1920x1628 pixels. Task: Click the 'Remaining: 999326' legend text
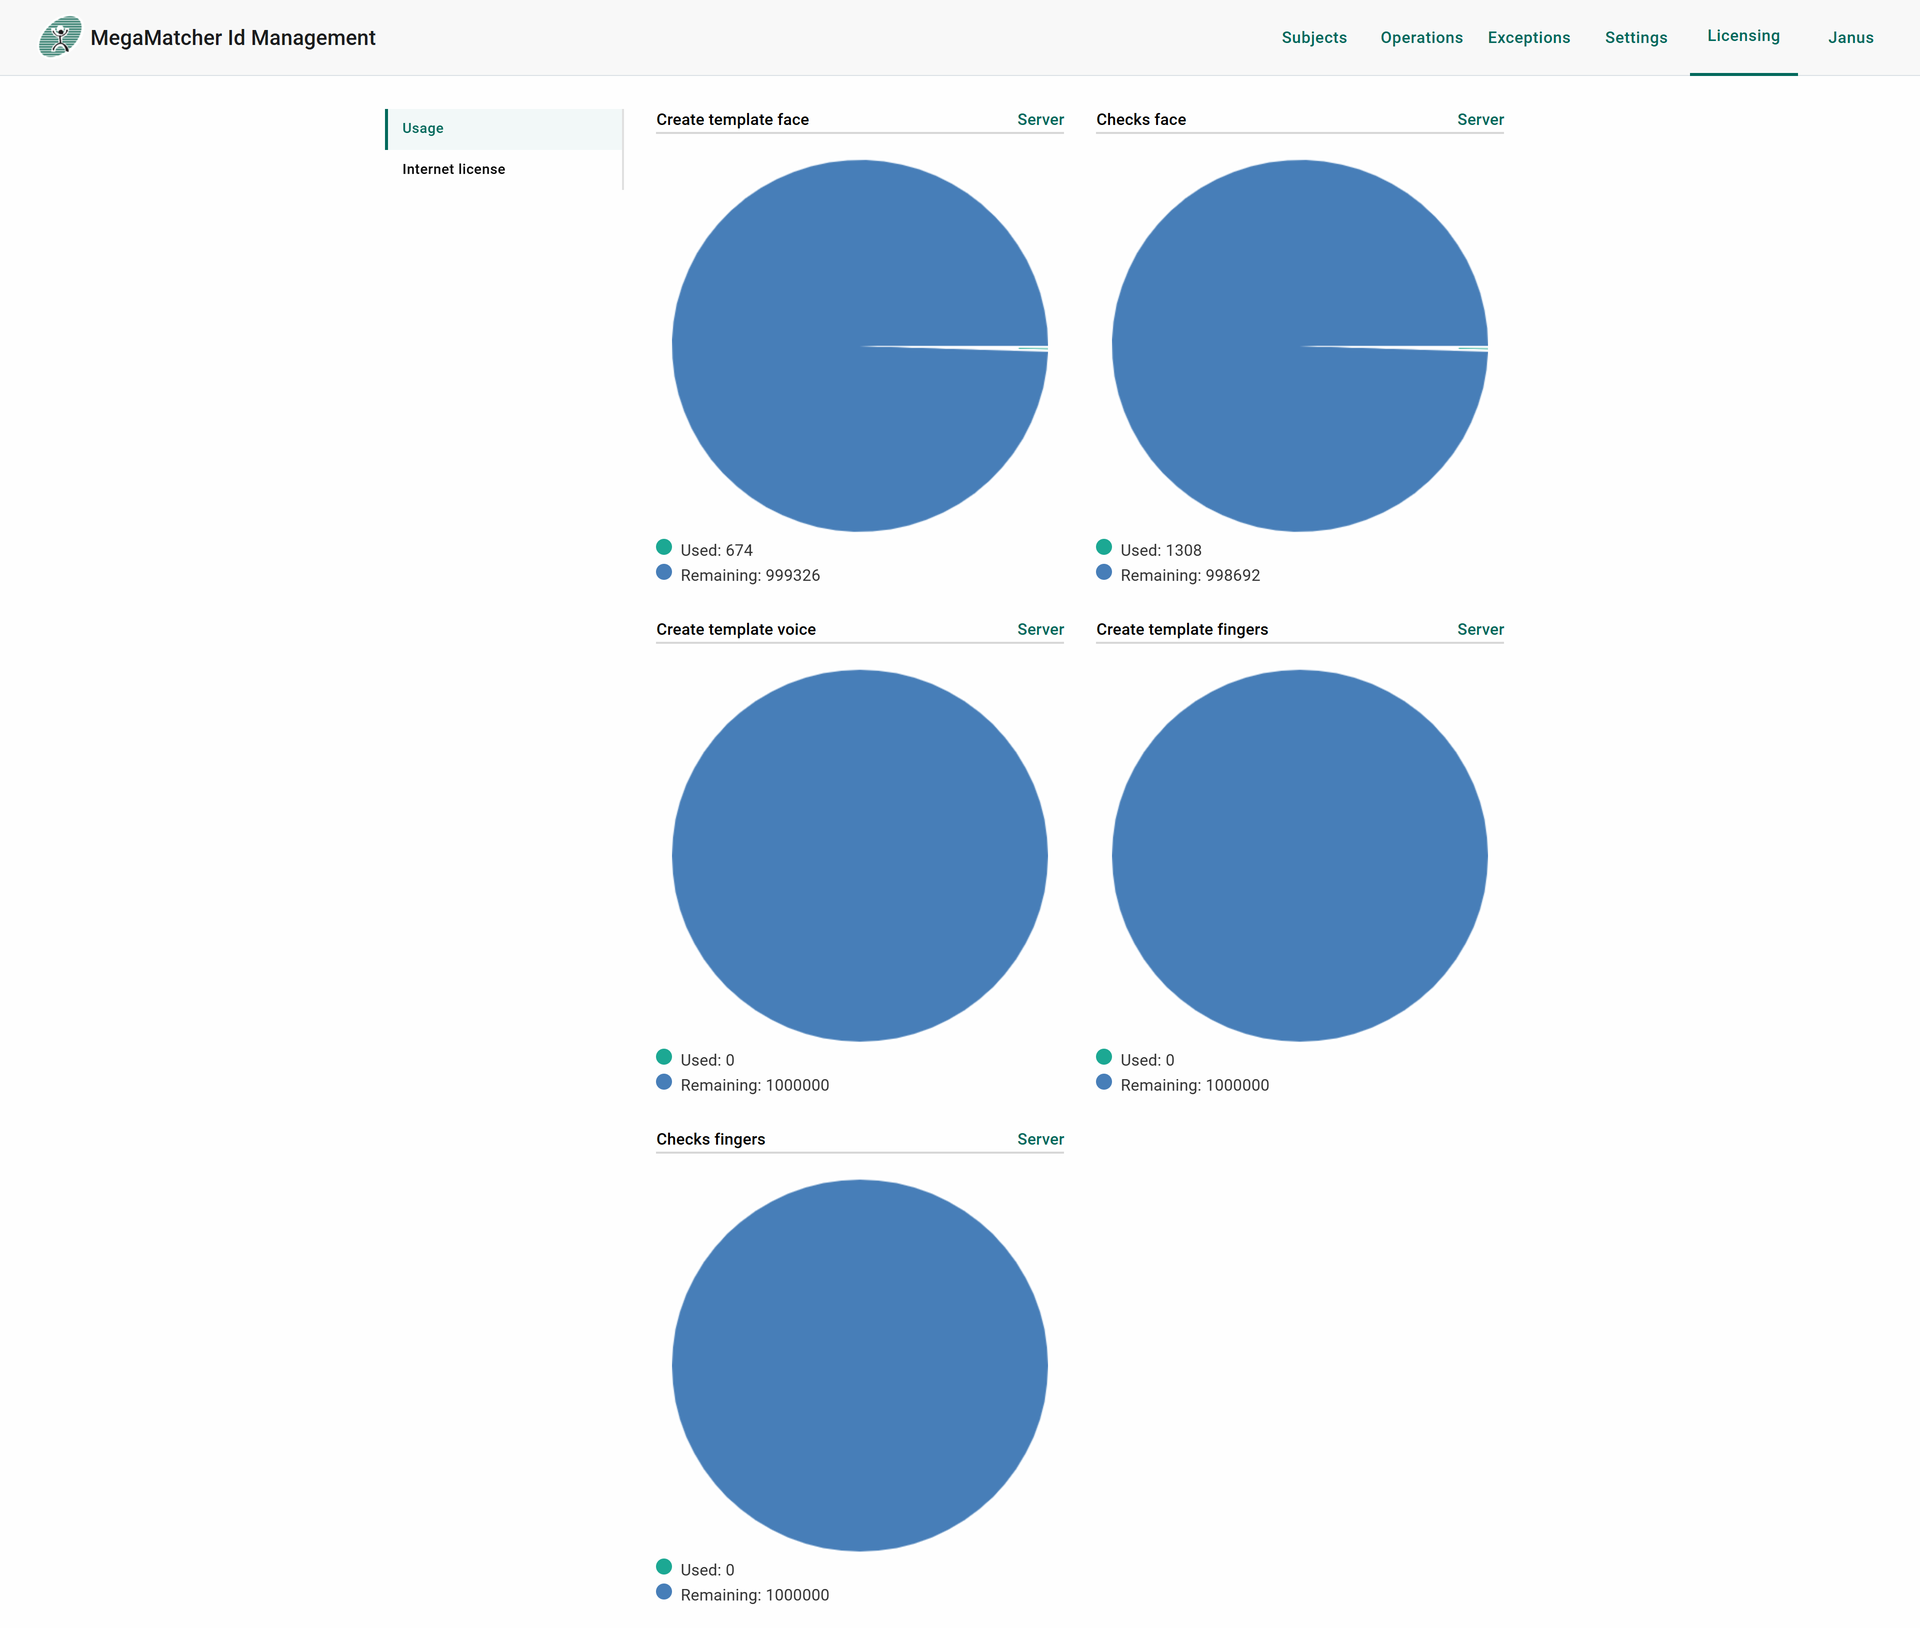(750, 576)
